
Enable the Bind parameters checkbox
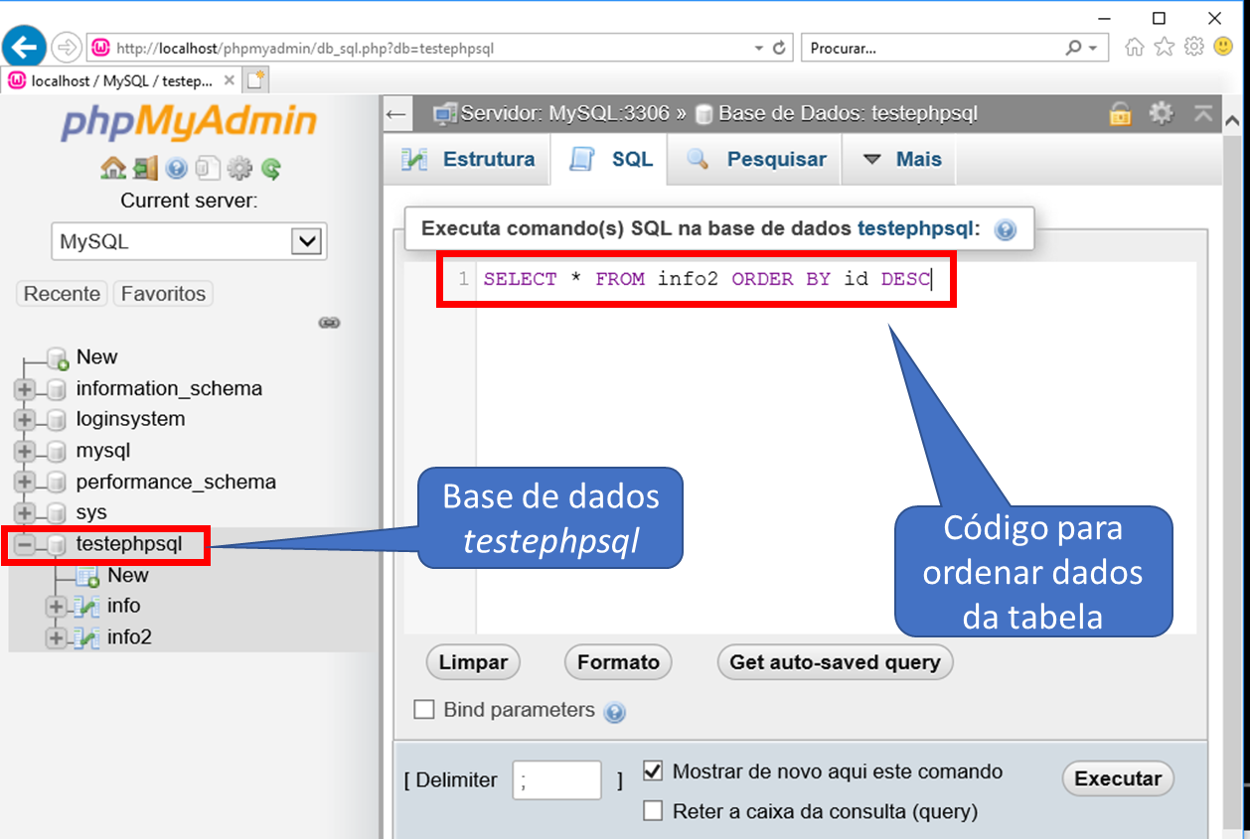tap(425, 709)
